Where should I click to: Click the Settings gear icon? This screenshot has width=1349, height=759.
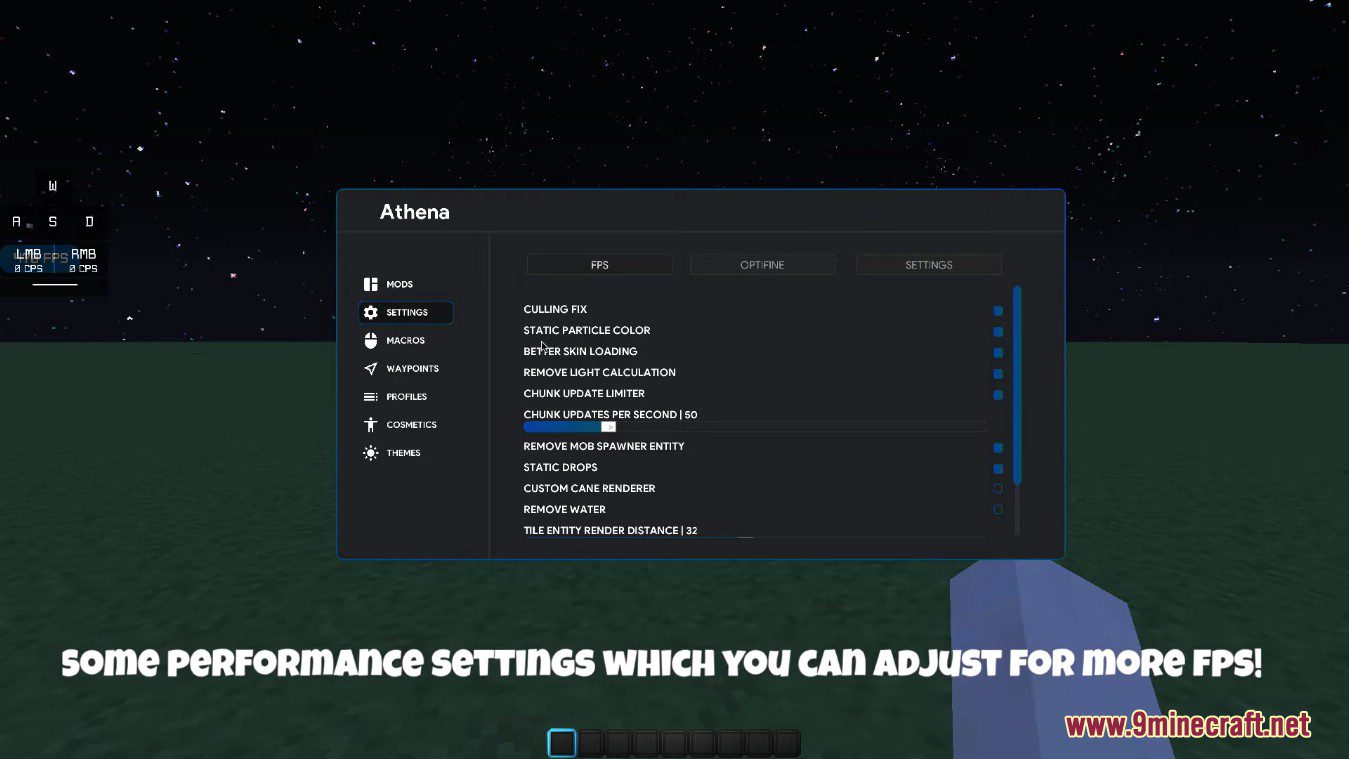[371, 313]
